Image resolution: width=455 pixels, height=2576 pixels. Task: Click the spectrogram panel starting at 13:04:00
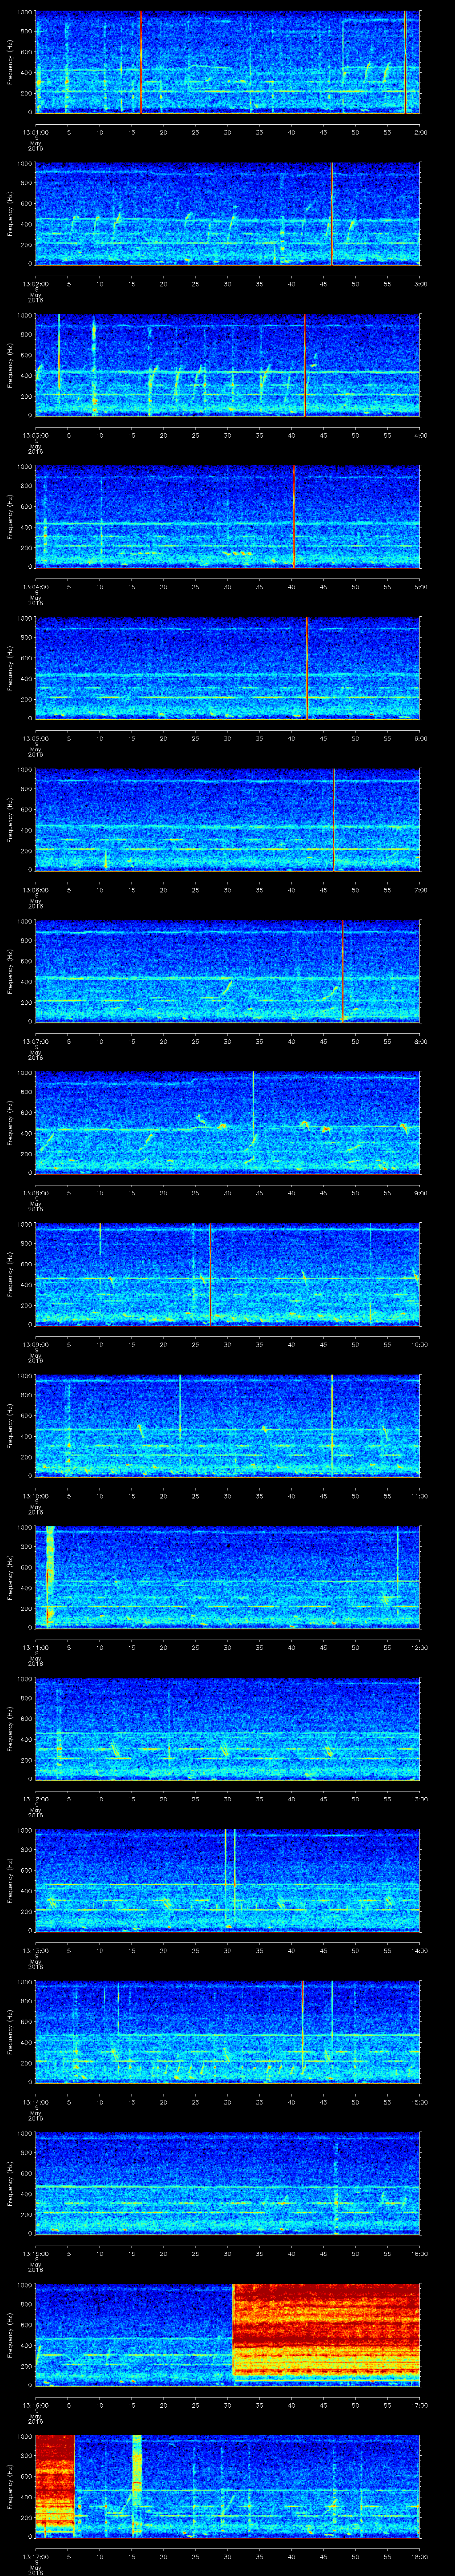click(228, 517)
